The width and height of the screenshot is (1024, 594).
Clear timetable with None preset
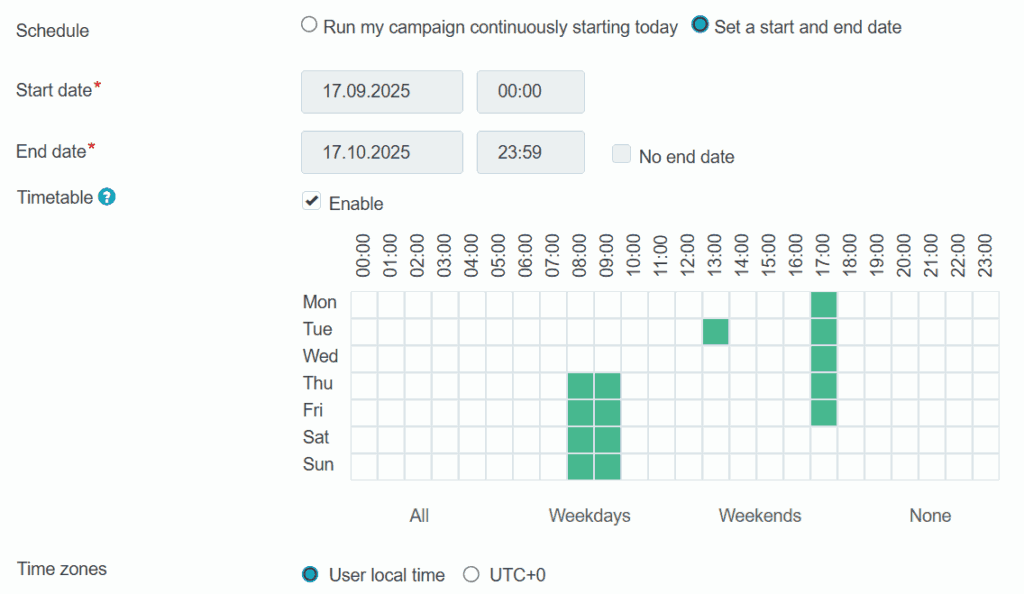[930, 516]
